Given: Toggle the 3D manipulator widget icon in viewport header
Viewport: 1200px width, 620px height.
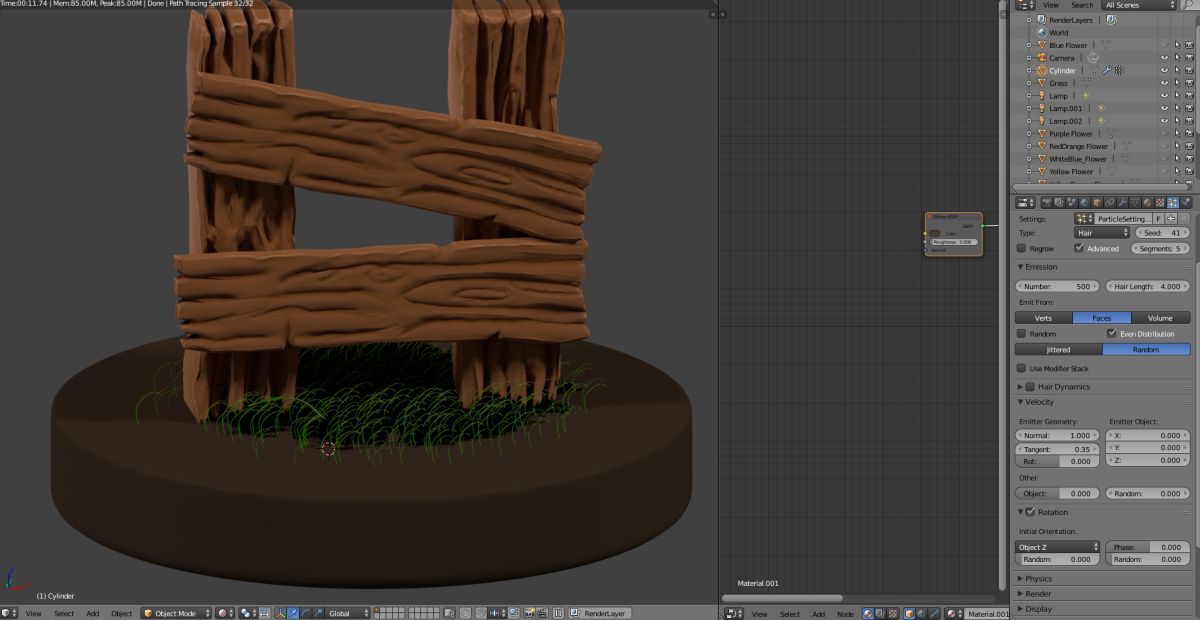Looking at the screenshot, I should 280,613.
